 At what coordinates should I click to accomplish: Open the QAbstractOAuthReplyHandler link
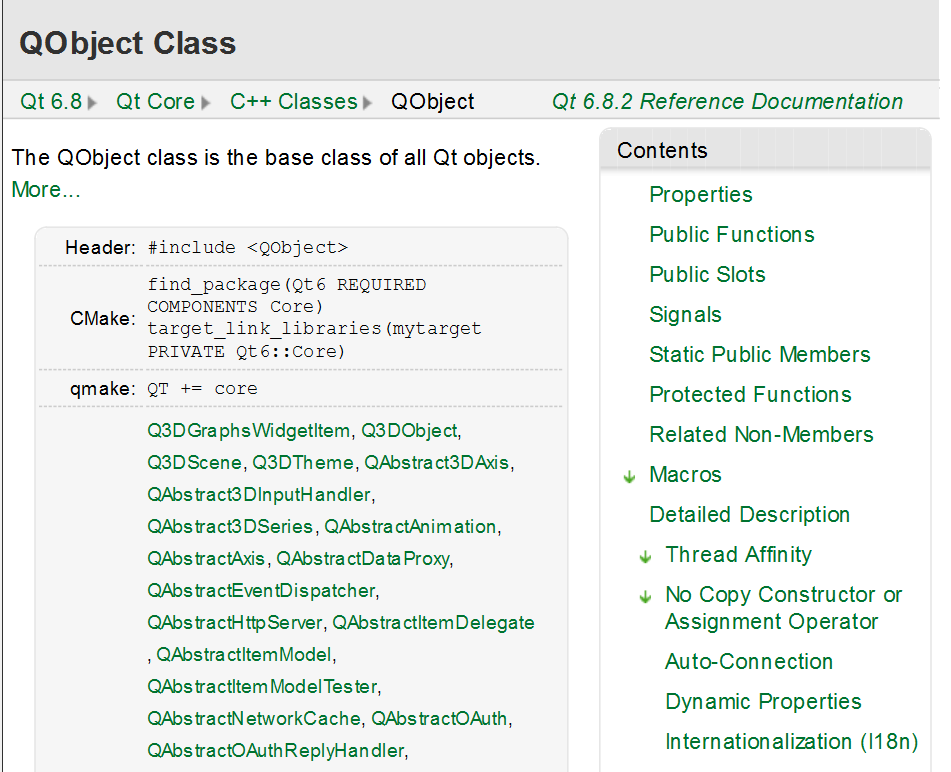click(275, 751)
